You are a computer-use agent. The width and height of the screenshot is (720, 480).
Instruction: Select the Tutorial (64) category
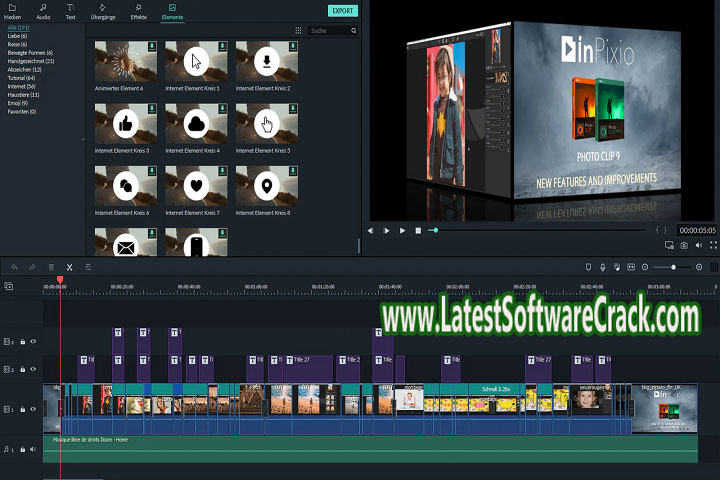click(21, 78)
